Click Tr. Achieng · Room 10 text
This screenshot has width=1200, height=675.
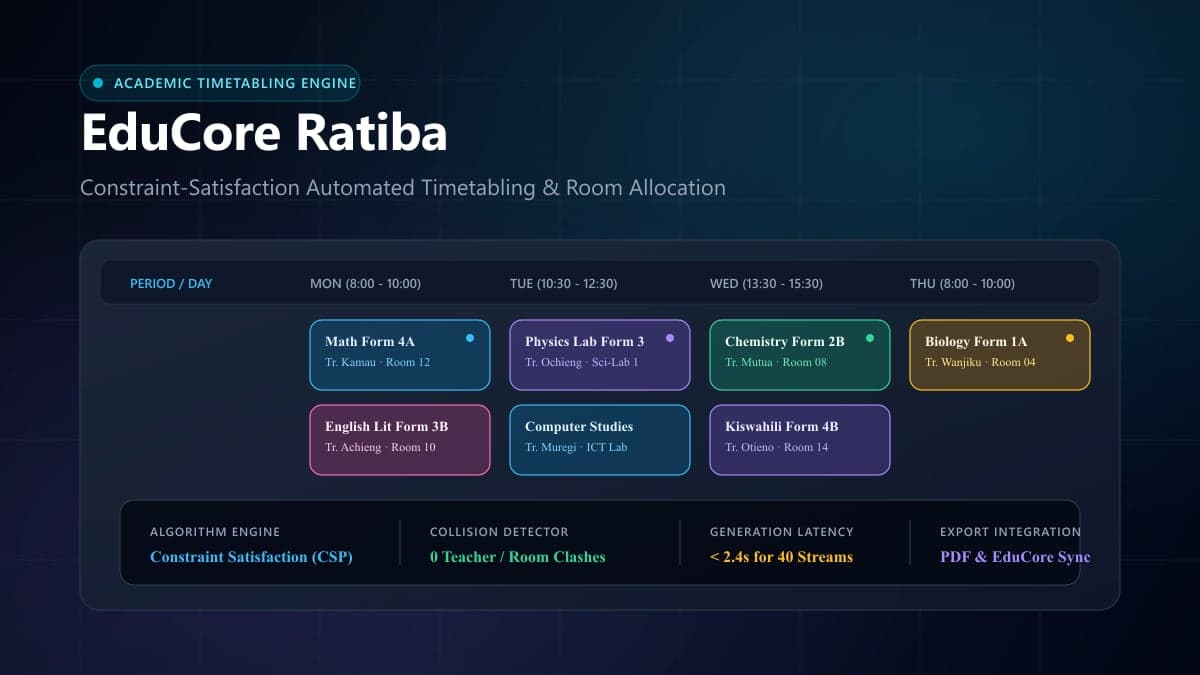[x=380, y=447]
